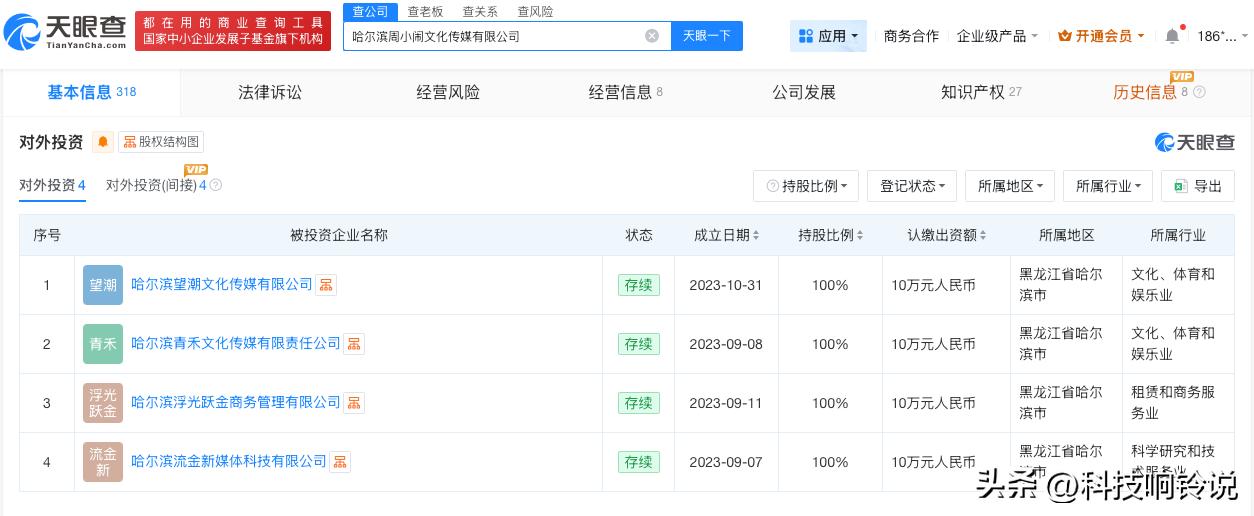Open 所属行业 filter dropdown
This screenshot has width=1254, height=516.
(1108, 186)
